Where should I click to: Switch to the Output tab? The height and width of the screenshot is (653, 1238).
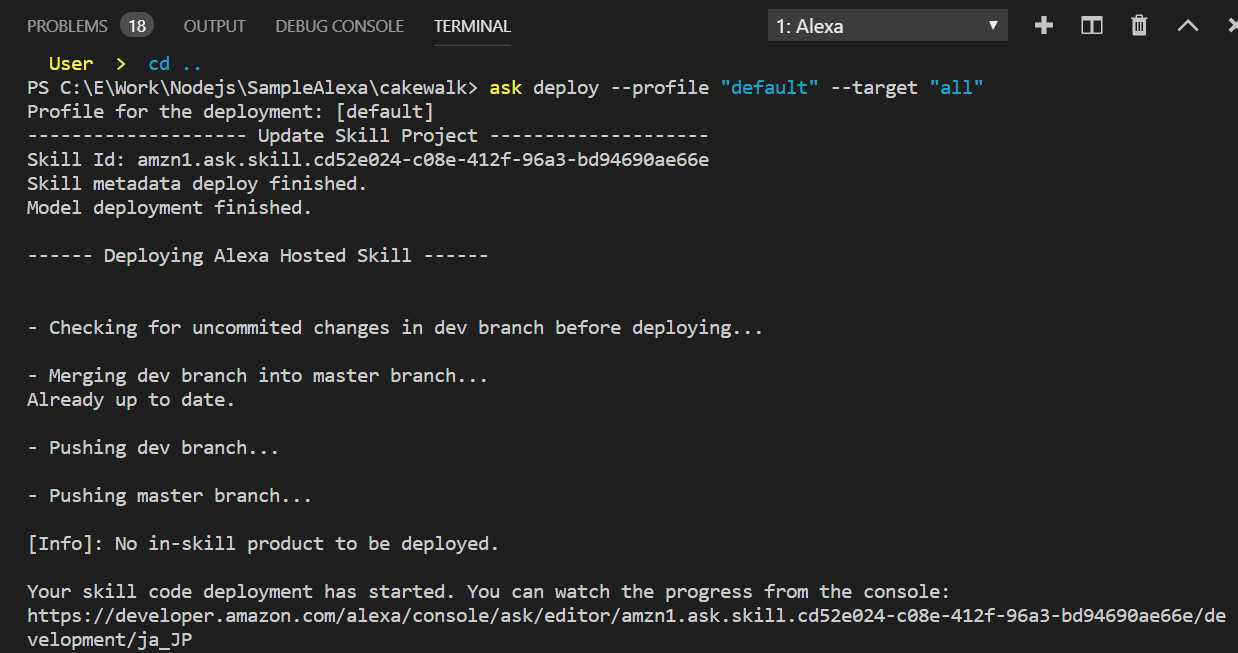point(214,26)
